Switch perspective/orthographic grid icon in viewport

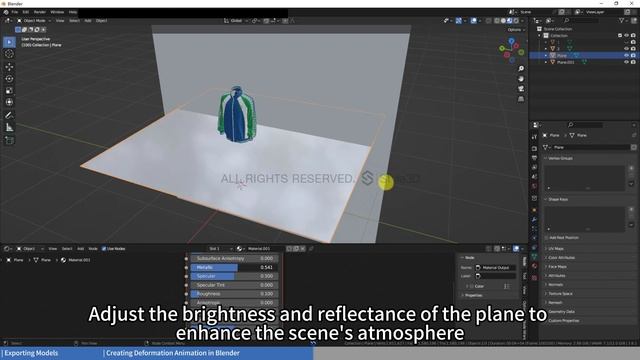(521, 99)
